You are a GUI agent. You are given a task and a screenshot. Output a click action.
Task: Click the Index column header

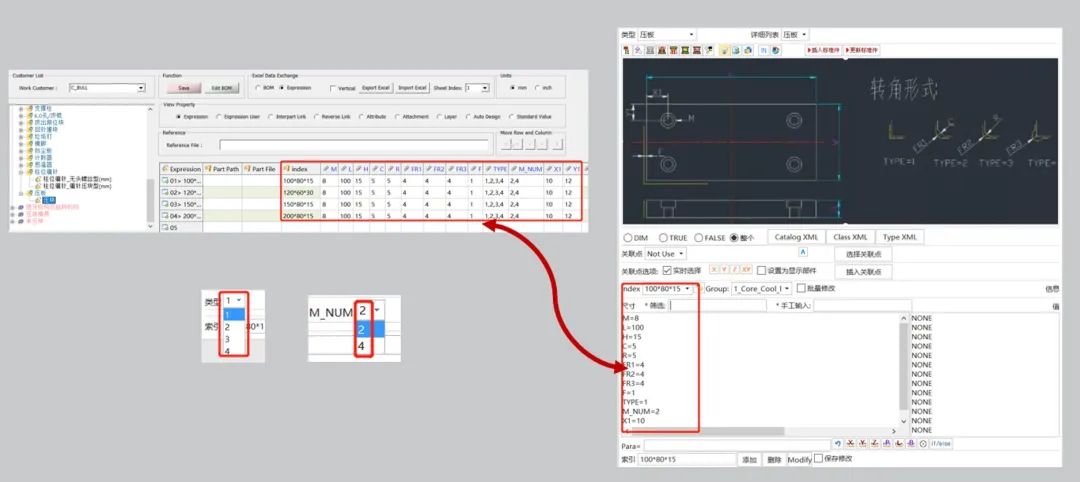[x=300, y=169]
